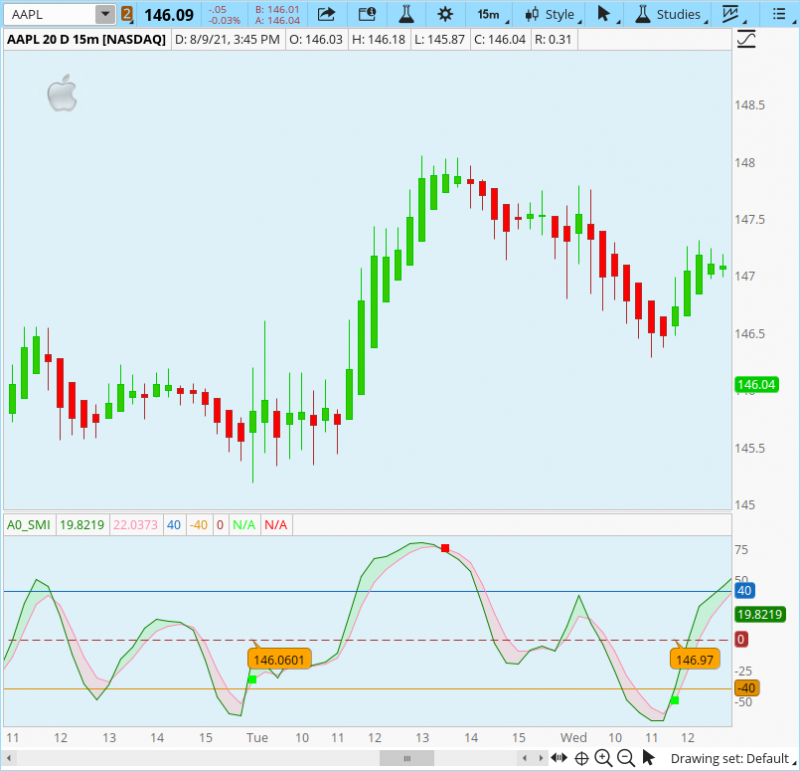Open the Style menu
Viewport: 800px width, 771px height.
point(552,14)
